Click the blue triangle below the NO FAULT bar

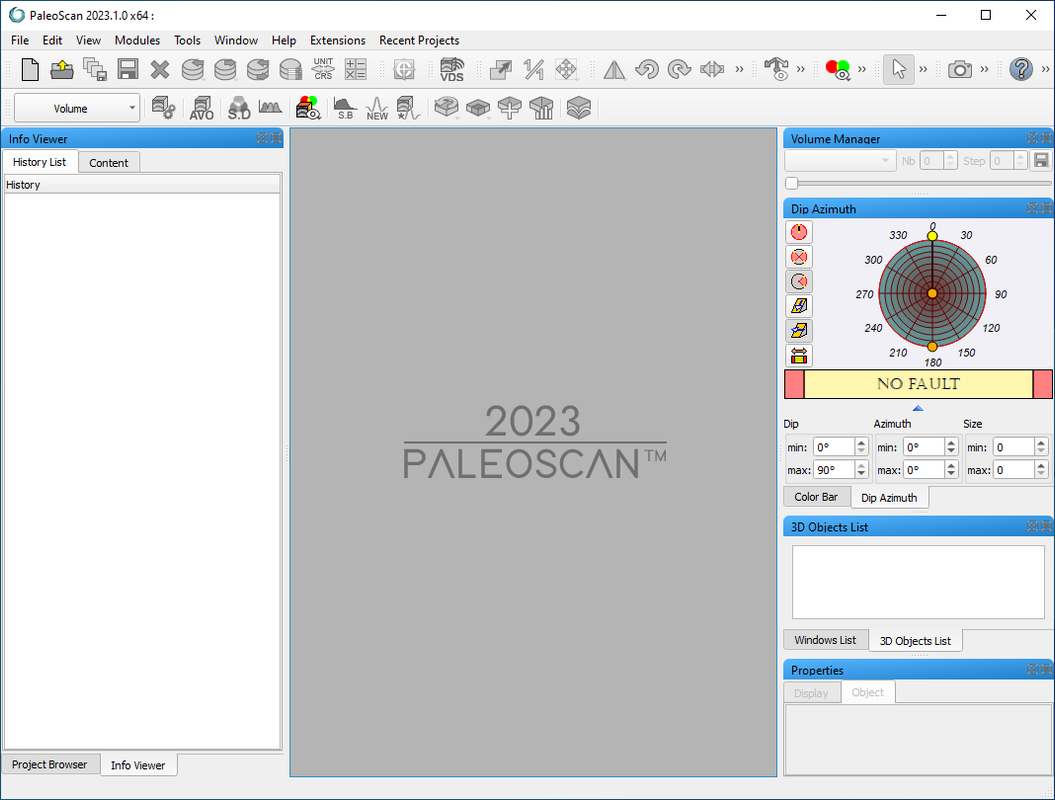(x=918, y=408)
